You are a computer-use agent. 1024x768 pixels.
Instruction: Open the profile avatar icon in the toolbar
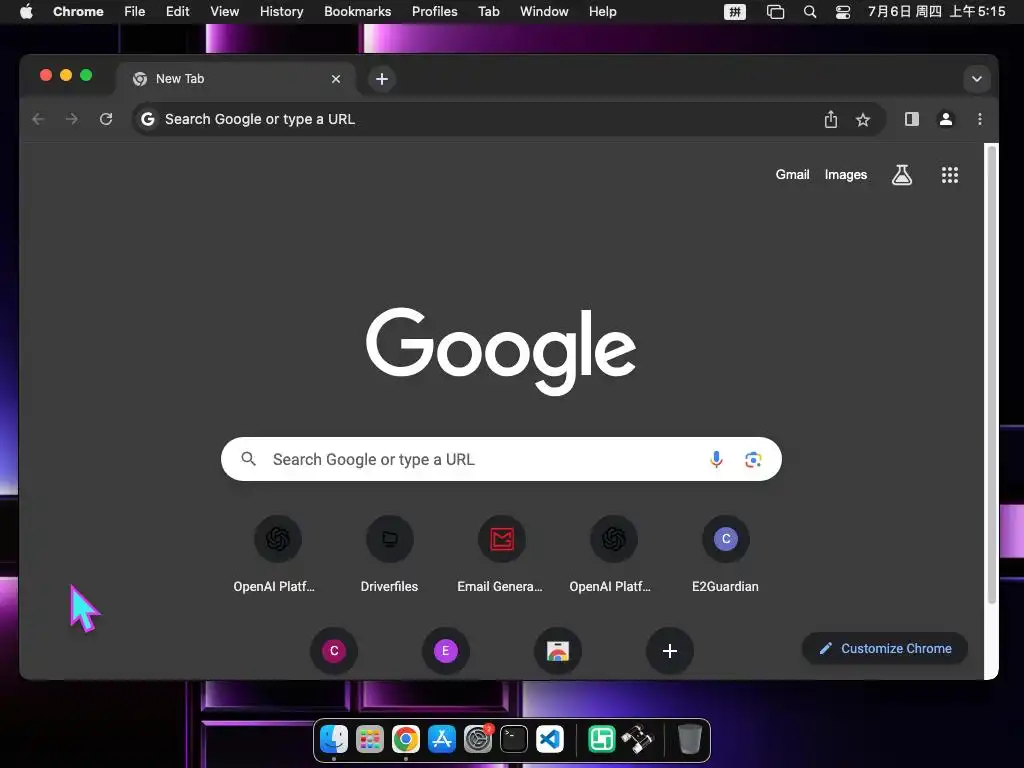click(946, 119)
